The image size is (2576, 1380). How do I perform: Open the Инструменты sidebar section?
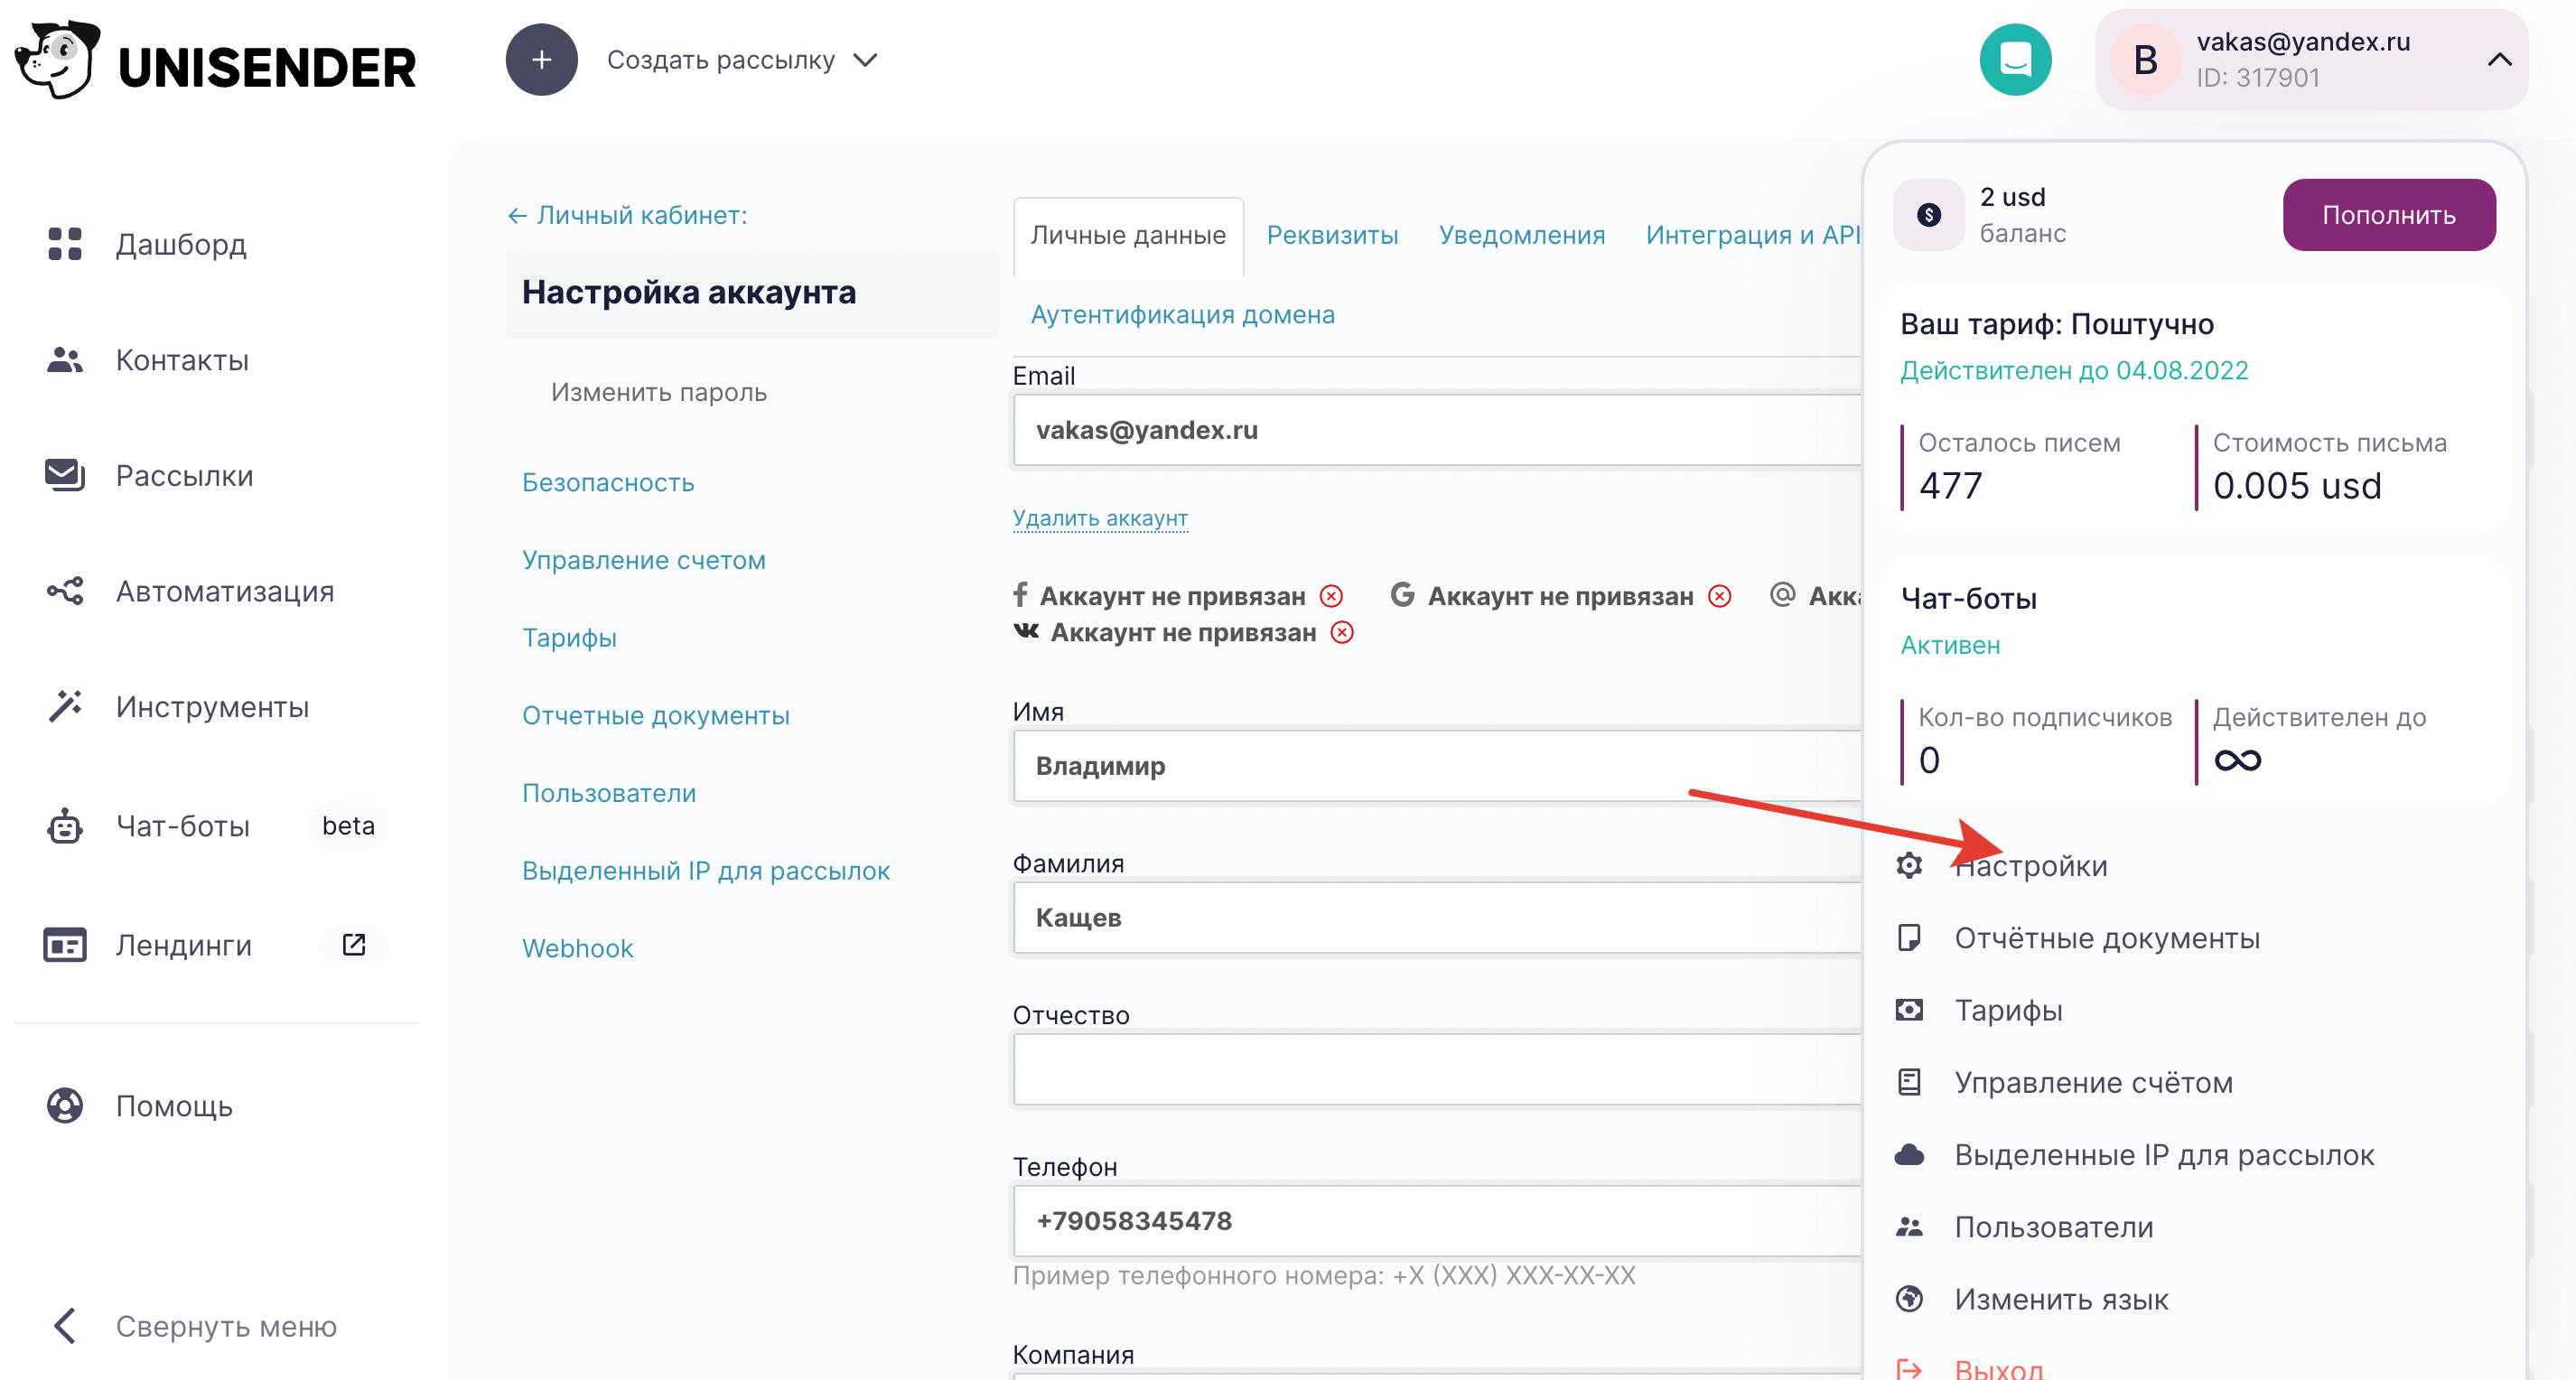(x=65, y=706)
